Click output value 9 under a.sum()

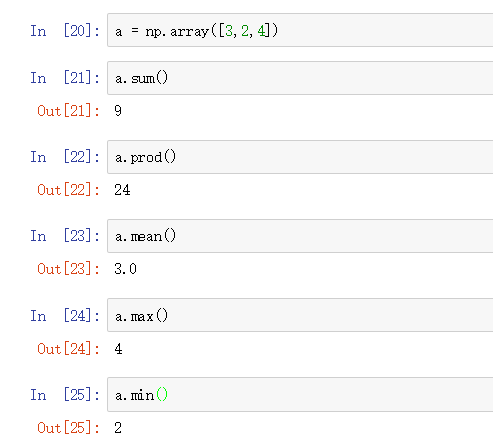pyautogui.click(x=118, y=111)
